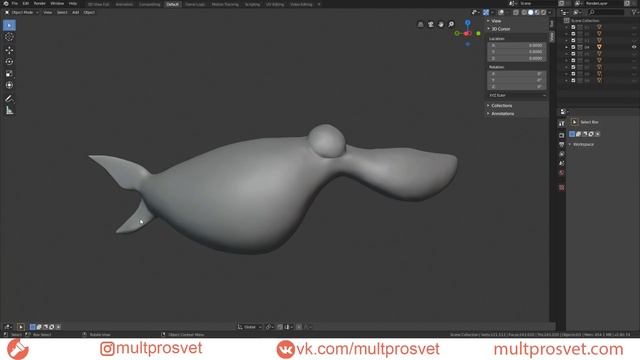Click the pan hand viewport navigation icon
The height and width of the screenshot is (360, 640).
click(441, 24)
